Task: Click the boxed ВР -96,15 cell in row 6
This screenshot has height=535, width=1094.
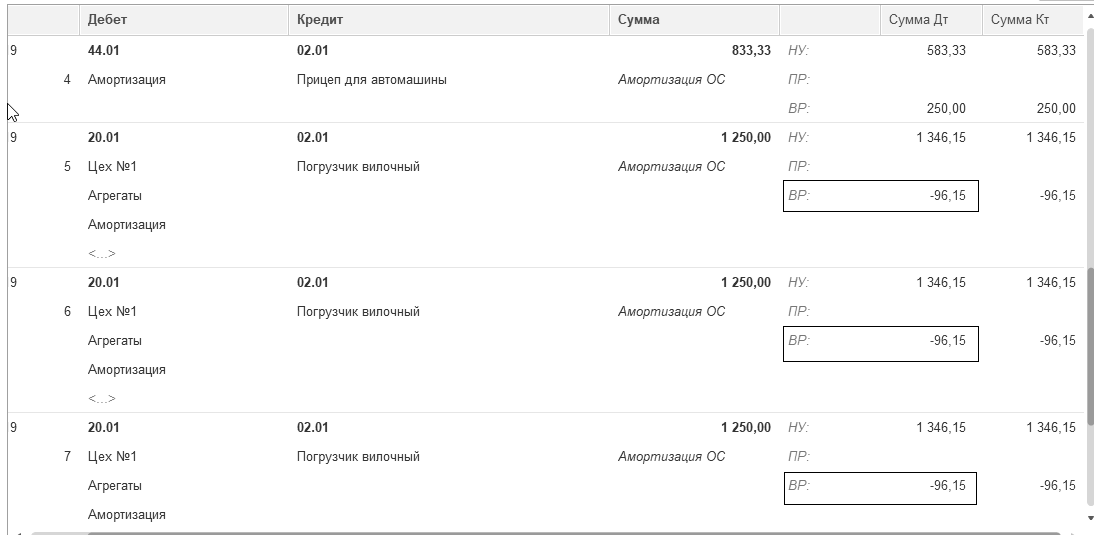Action: tap(879, 342)
